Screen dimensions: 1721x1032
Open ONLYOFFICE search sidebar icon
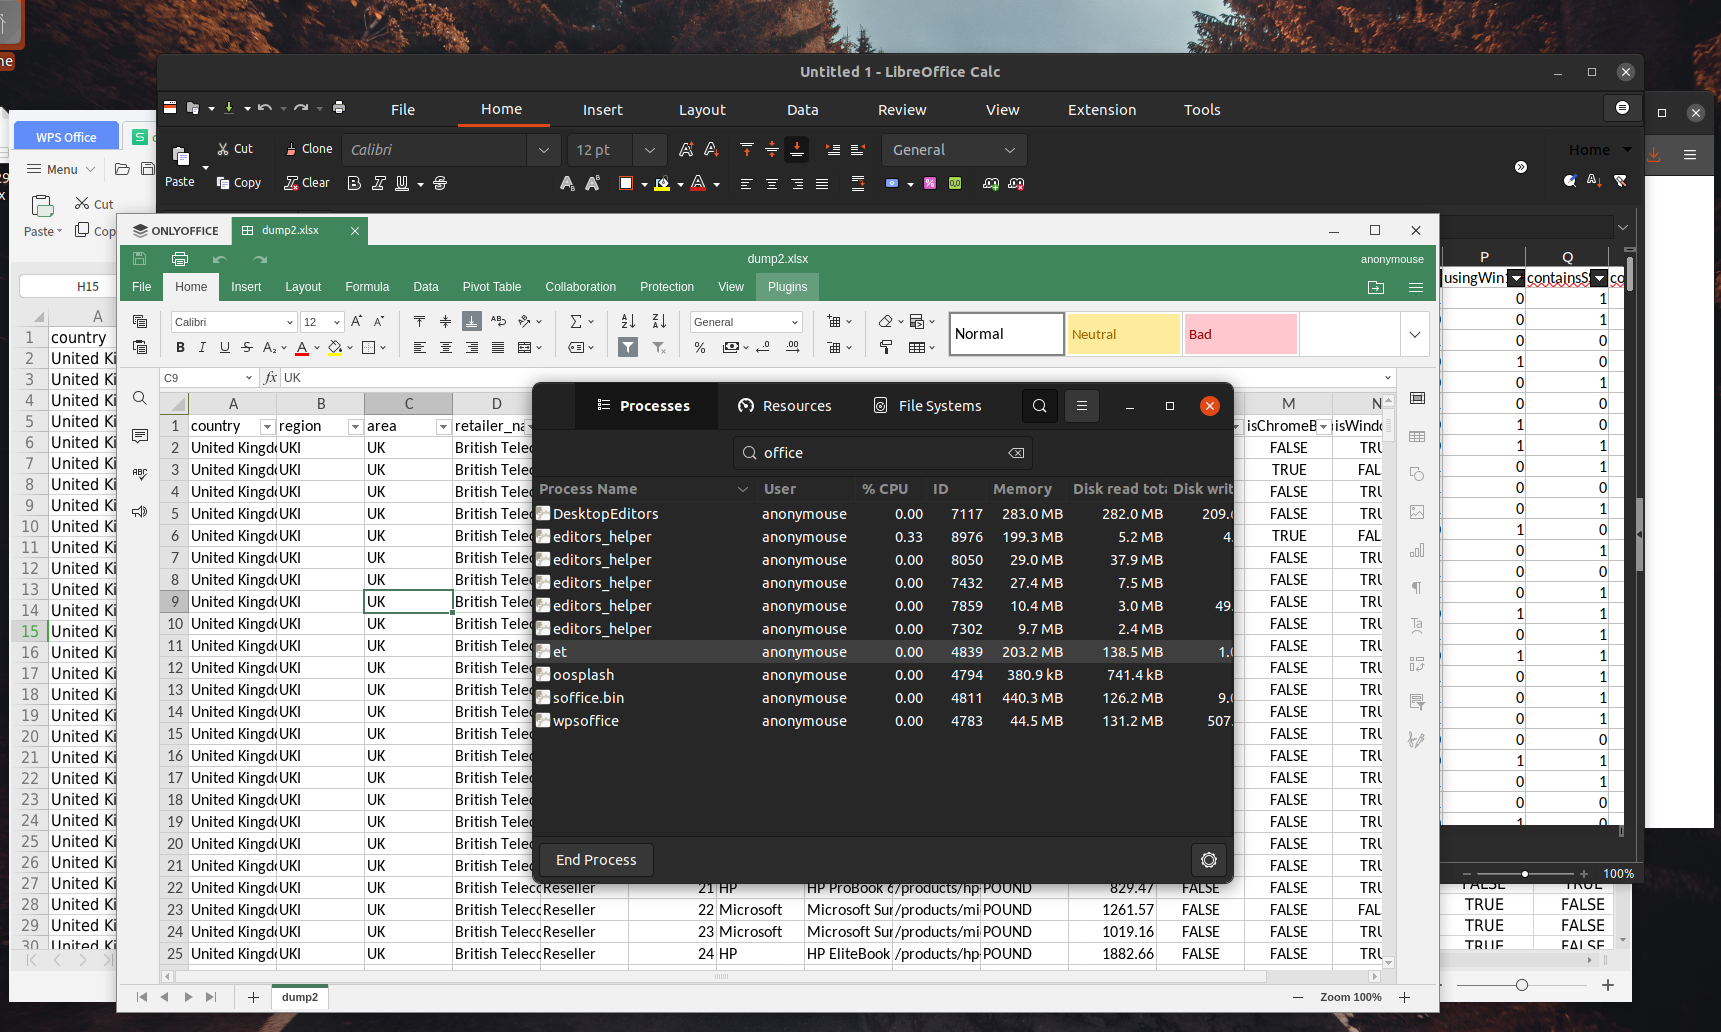140,398
